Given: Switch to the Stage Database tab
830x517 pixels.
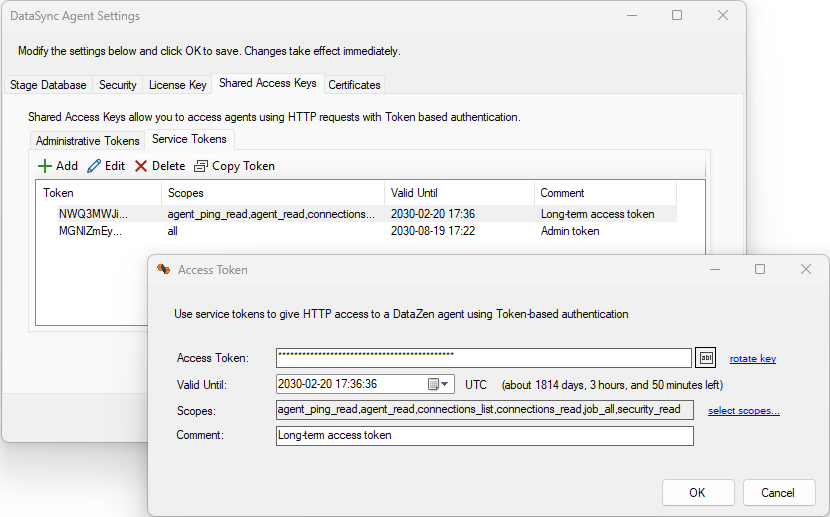Looking at the screenshot, I should coord(48,85).
